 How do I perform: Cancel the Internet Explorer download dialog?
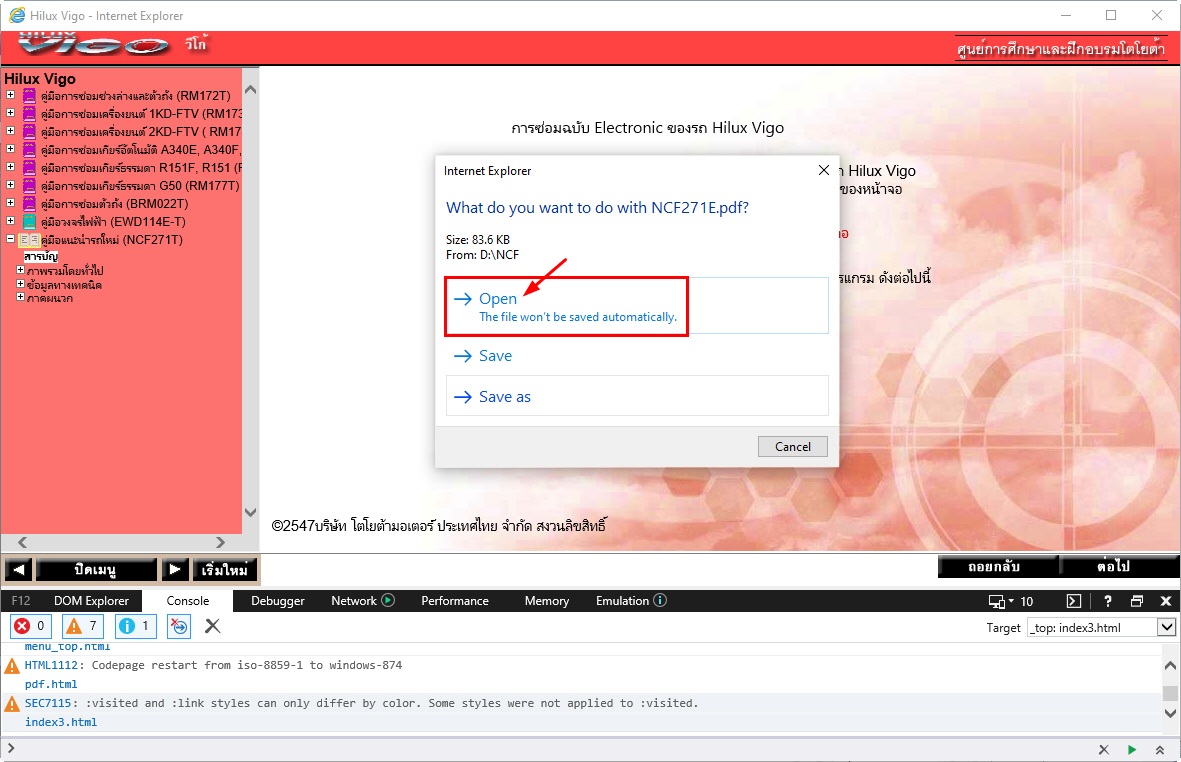(792, 447)
